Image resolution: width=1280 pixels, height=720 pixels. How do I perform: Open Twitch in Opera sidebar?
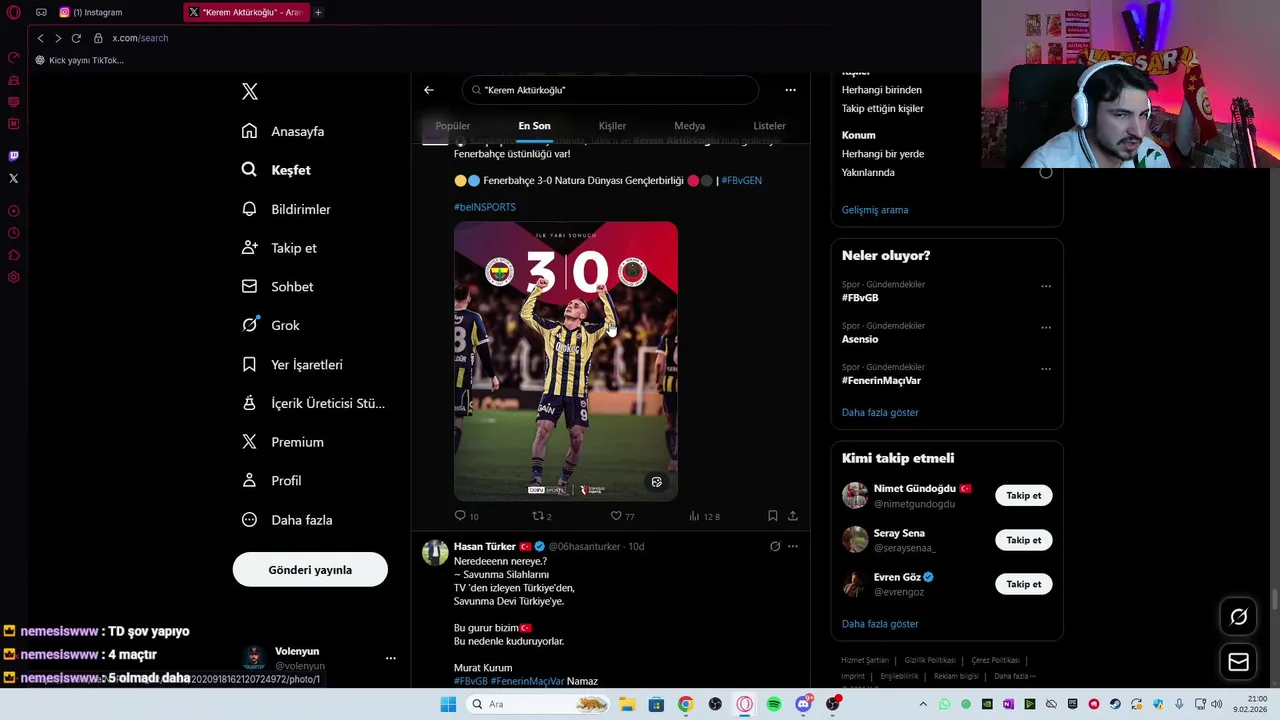tap(13, 156)
